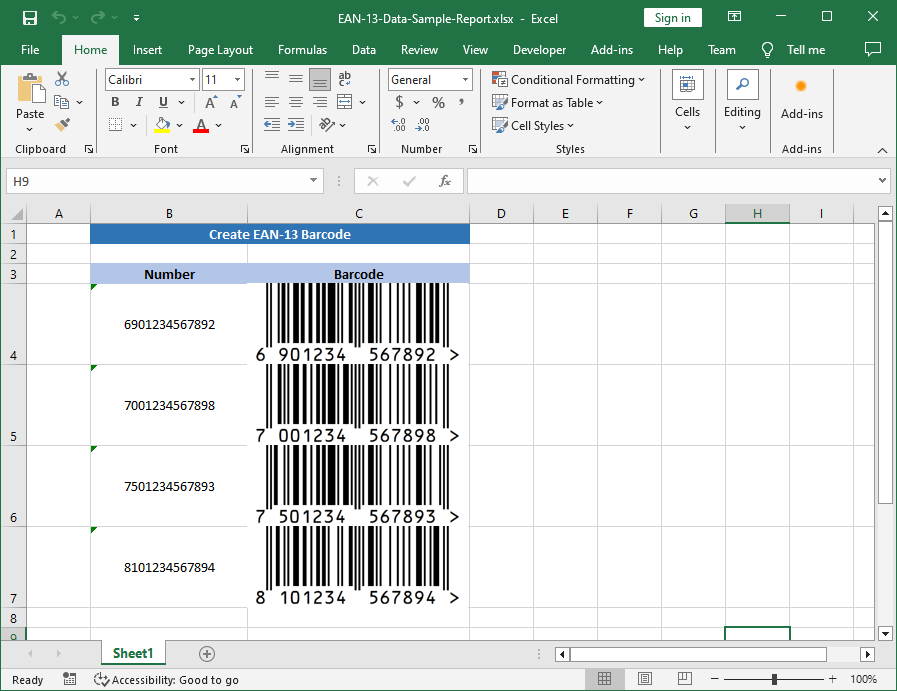Image resolution: width=897 pixels, height=691 pixels.
Task: Collapse the ribbon with the chevron
Action: pos(882,150)
